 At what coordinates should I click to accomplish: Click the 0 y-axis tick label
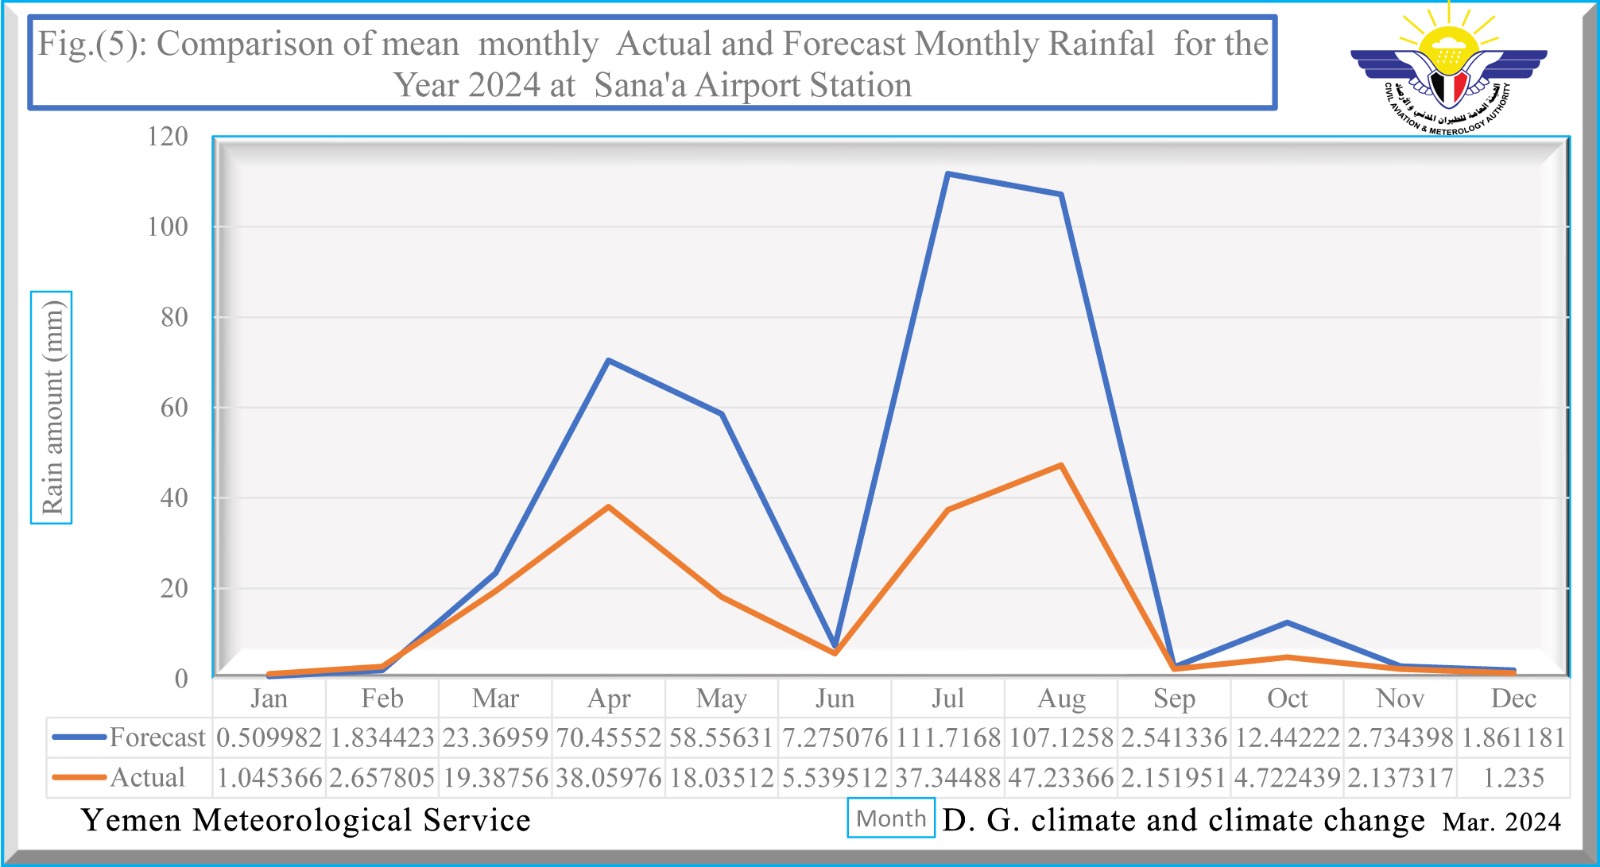181,678
